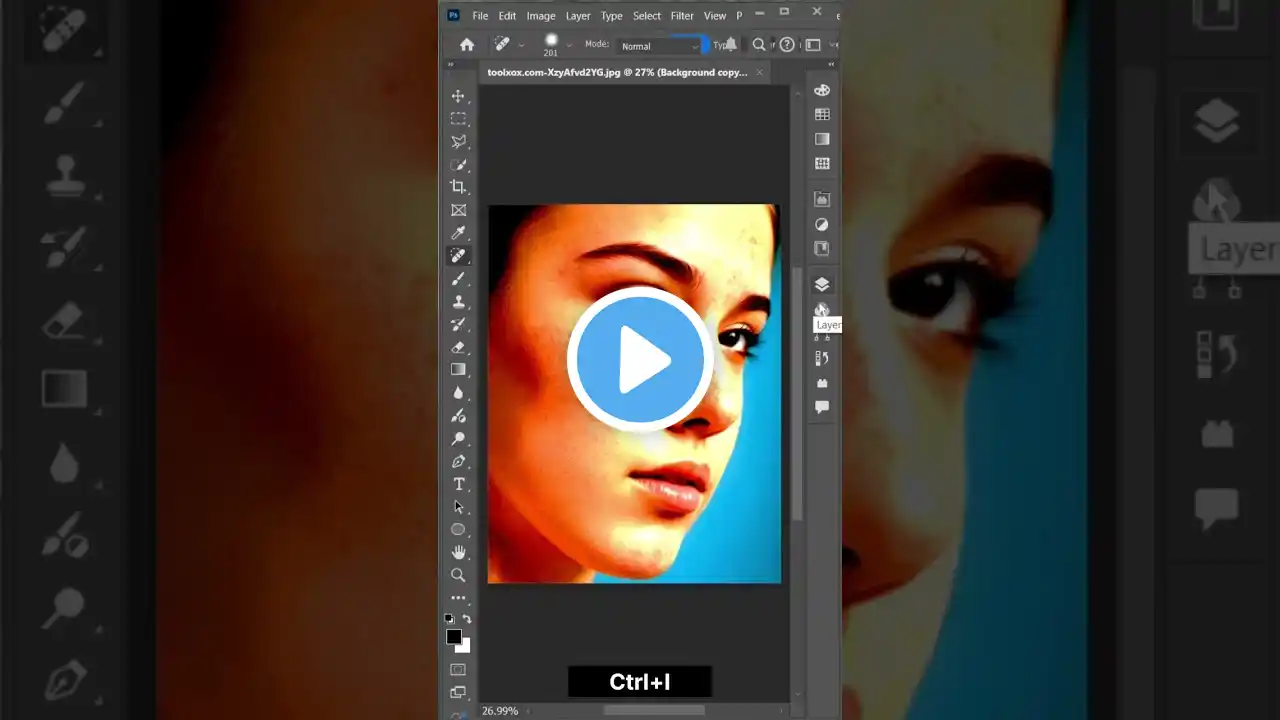Image resolution: width=1280 pixels, height=720 pixels.
Task: Open the Filter menu
Action: tap(682, 16)
